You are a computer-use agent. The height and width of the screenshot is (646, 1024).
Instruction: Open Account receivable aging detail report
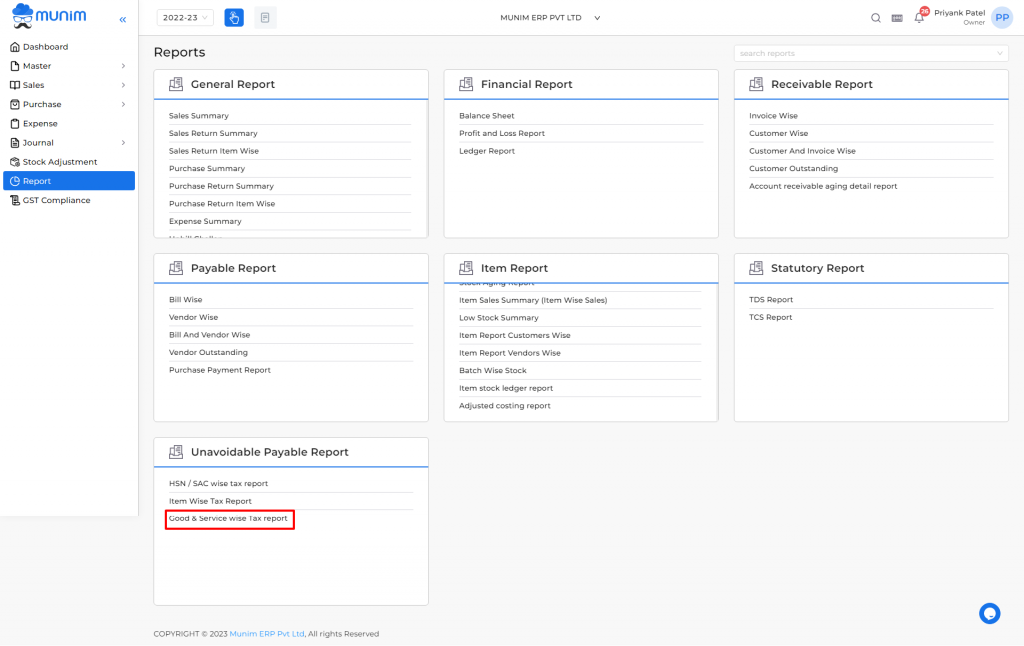point(823,186)
